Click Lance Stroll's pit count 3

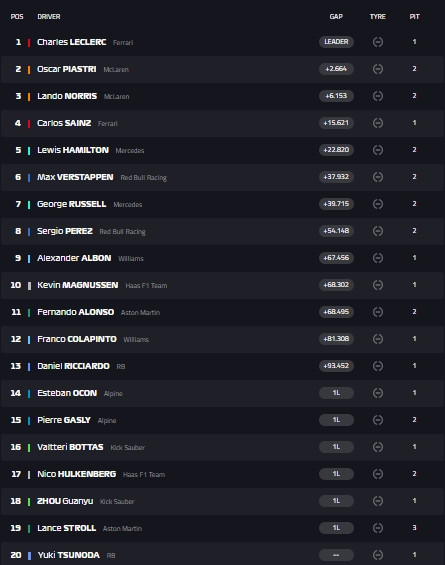(x=414, y=528)
